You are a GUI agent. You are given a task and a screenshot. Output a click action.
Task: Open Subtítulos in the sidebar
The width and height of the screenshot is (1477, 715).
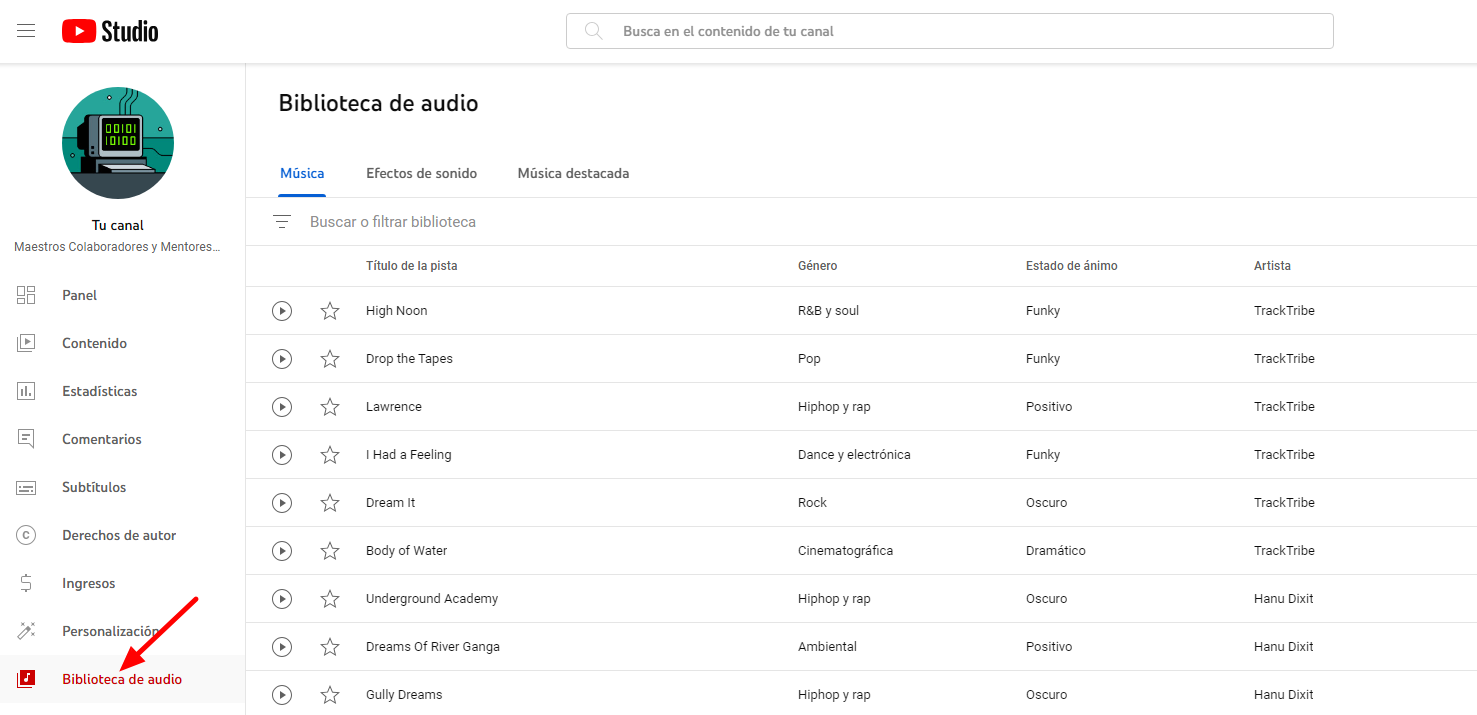[122, 487]
